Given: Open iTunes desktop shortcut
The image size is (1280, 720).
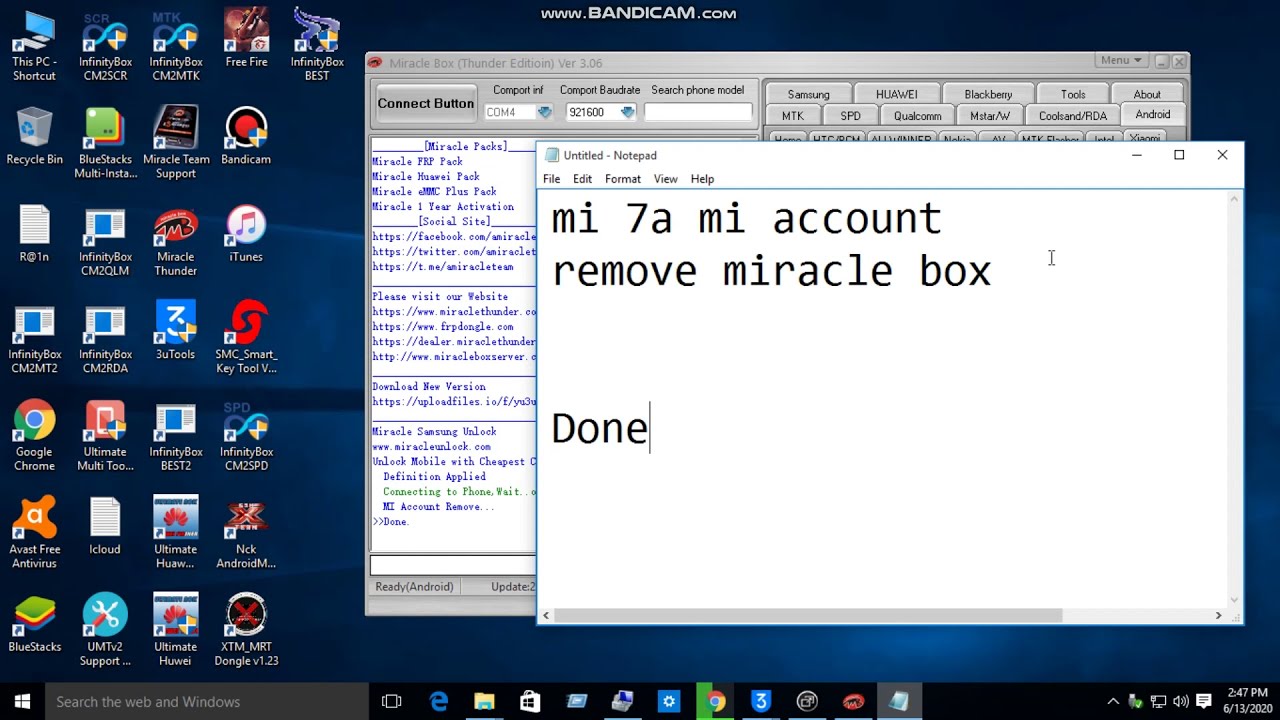Looking at the screenshot, I should click(x=246, y=233).
